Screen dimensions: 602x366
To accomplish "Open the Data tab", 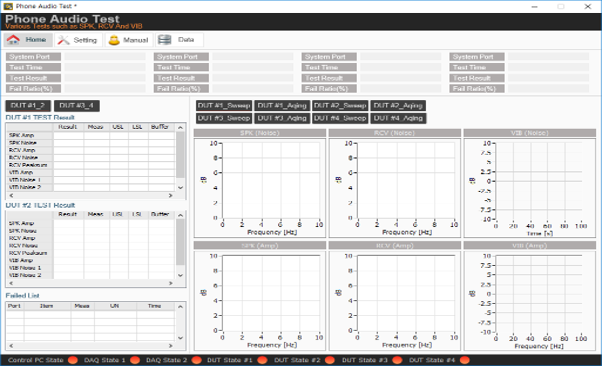I will (x=179, y=40).
